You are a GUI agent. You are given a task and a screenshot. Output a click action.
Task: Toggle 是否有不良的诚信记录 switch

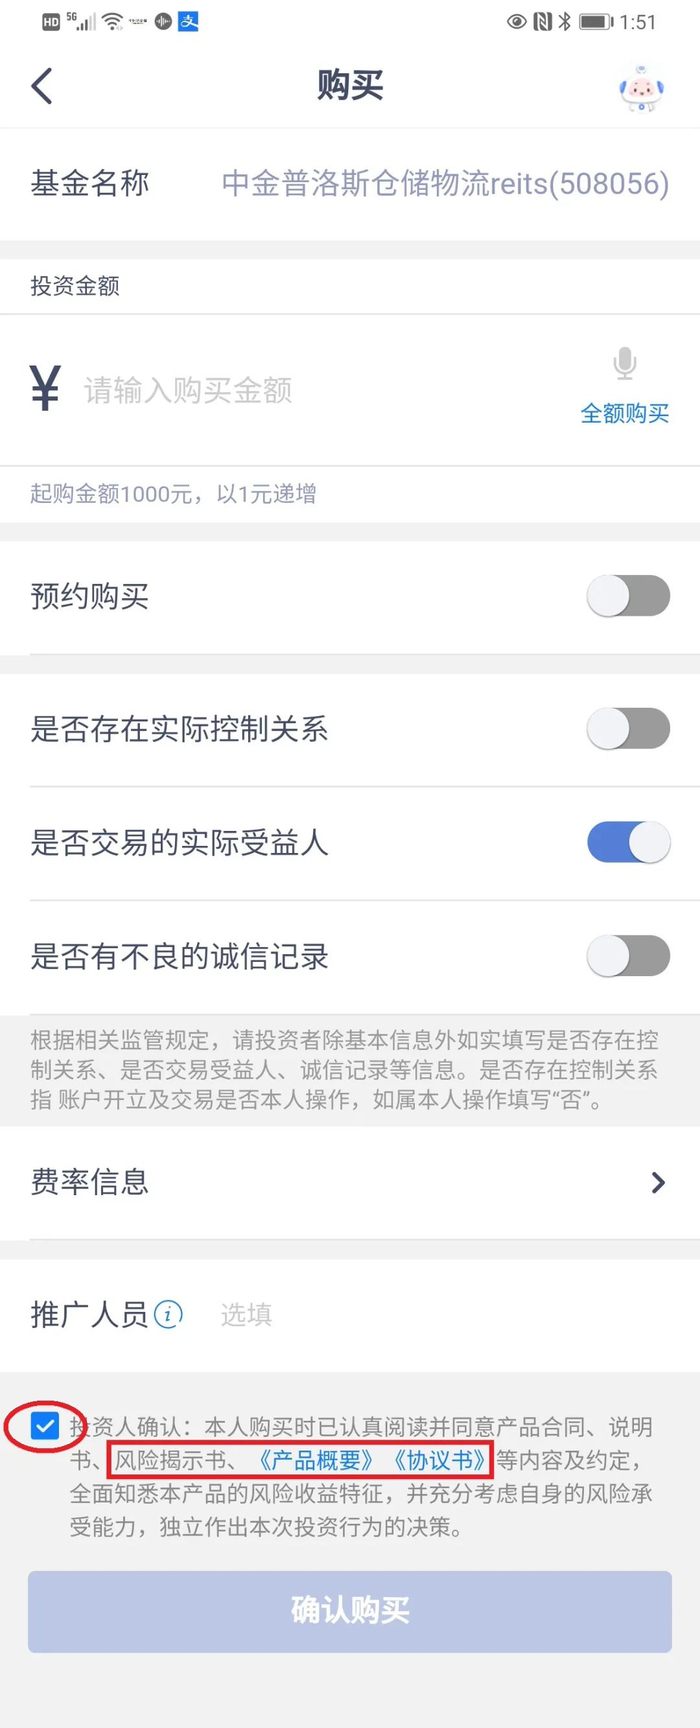[x=628, y=956]
